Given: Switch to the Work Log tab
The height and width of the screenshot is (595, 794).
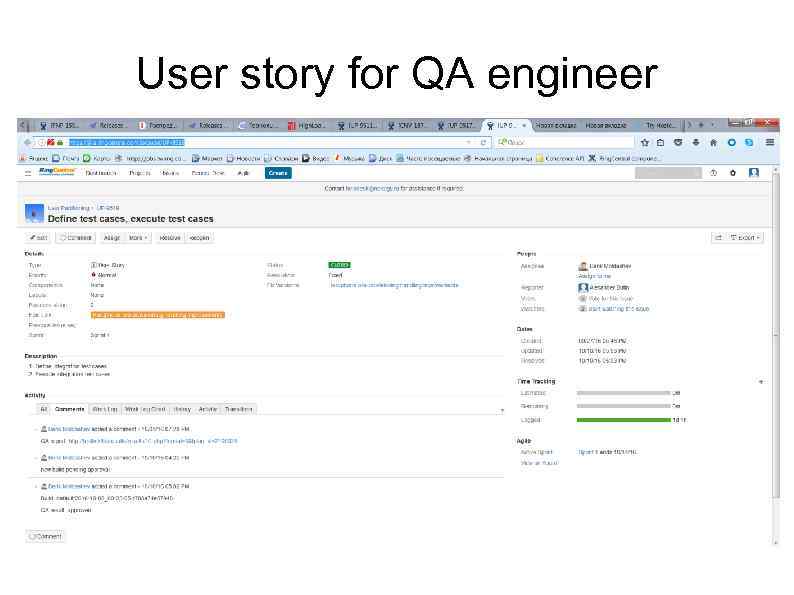Looking at the screenshot, I should 104,409.
